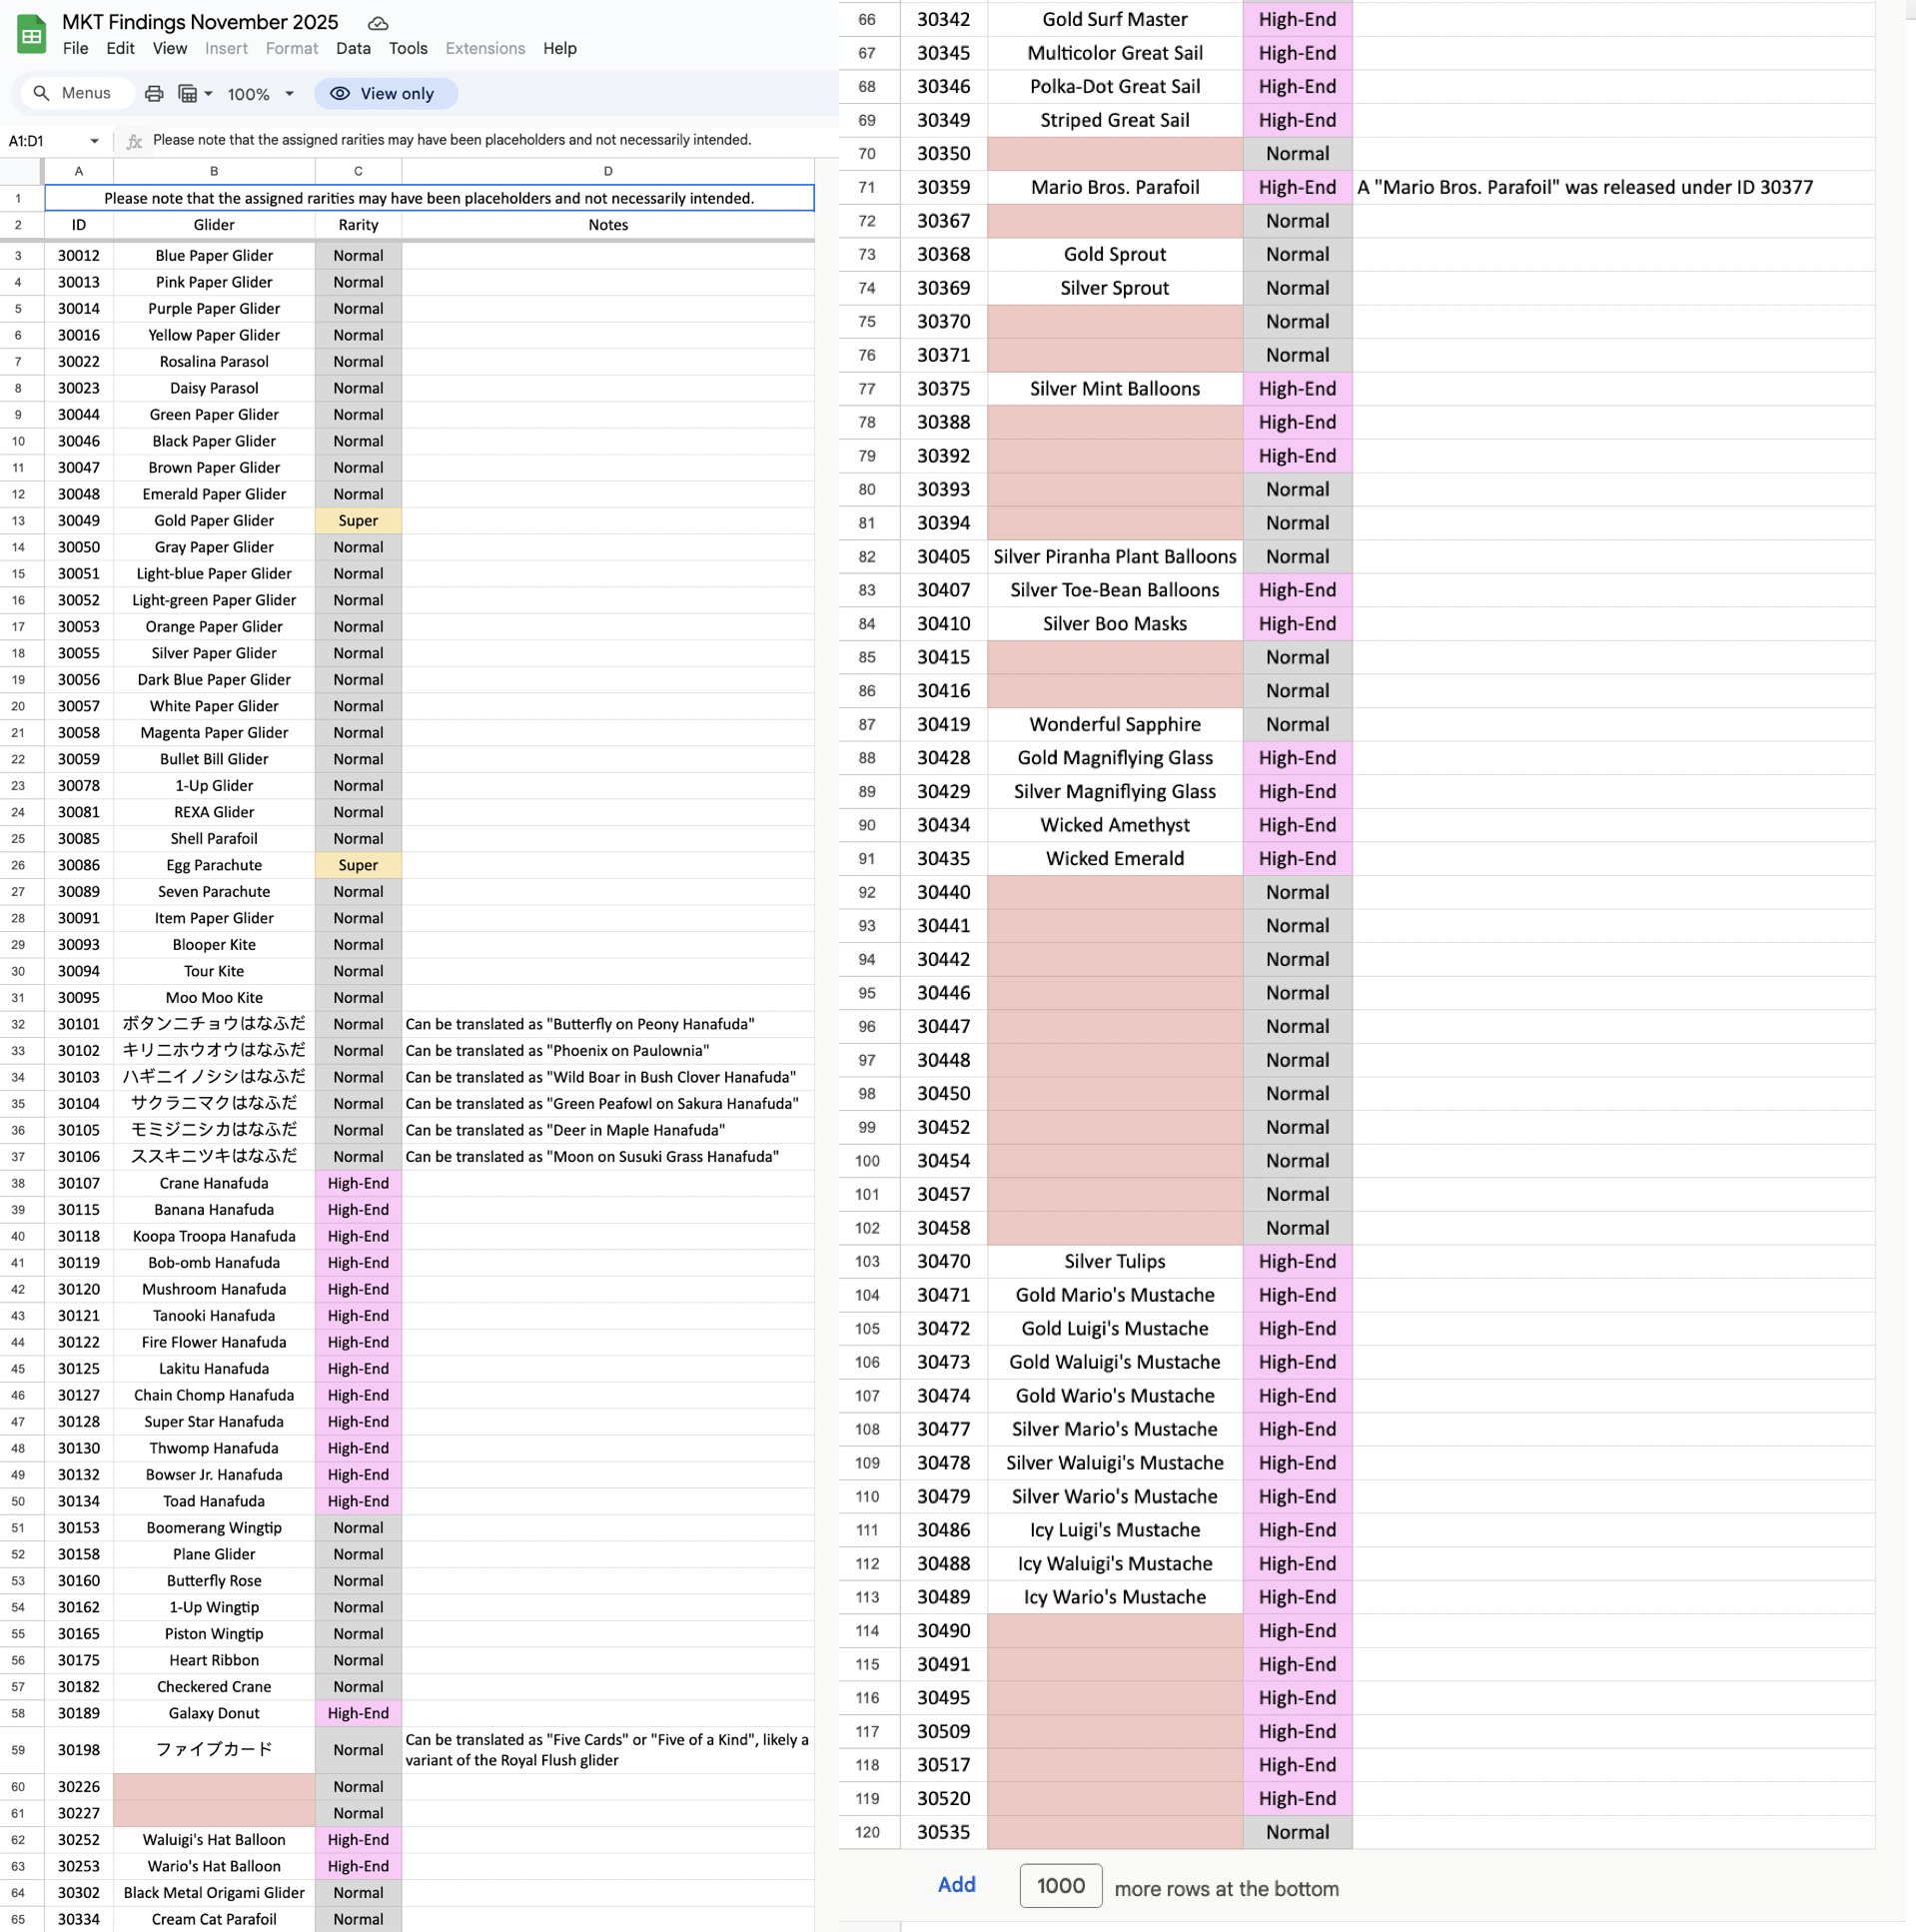Select the Waluigi's Hat Balloon cell
Screen dimensions: 1916x1932
(x=214, y=1840)
